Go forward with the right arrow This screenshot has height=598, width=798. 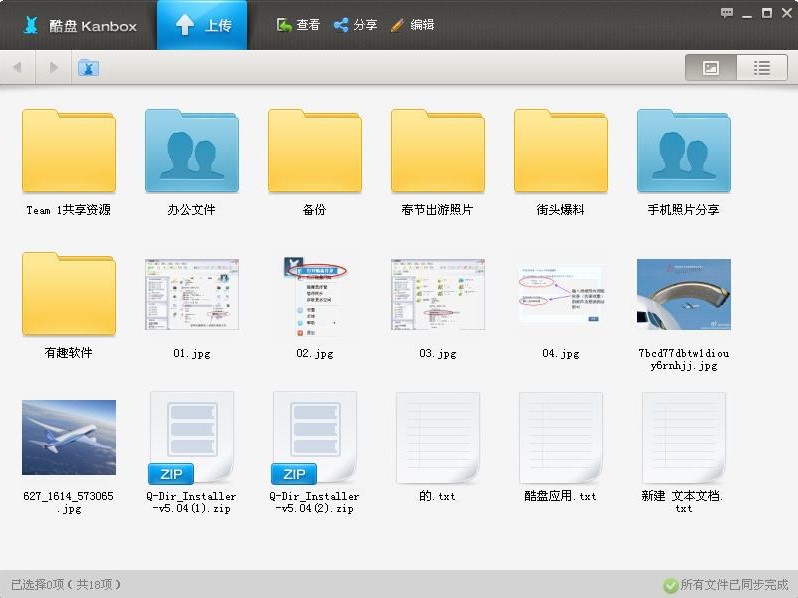click(53, 68)
